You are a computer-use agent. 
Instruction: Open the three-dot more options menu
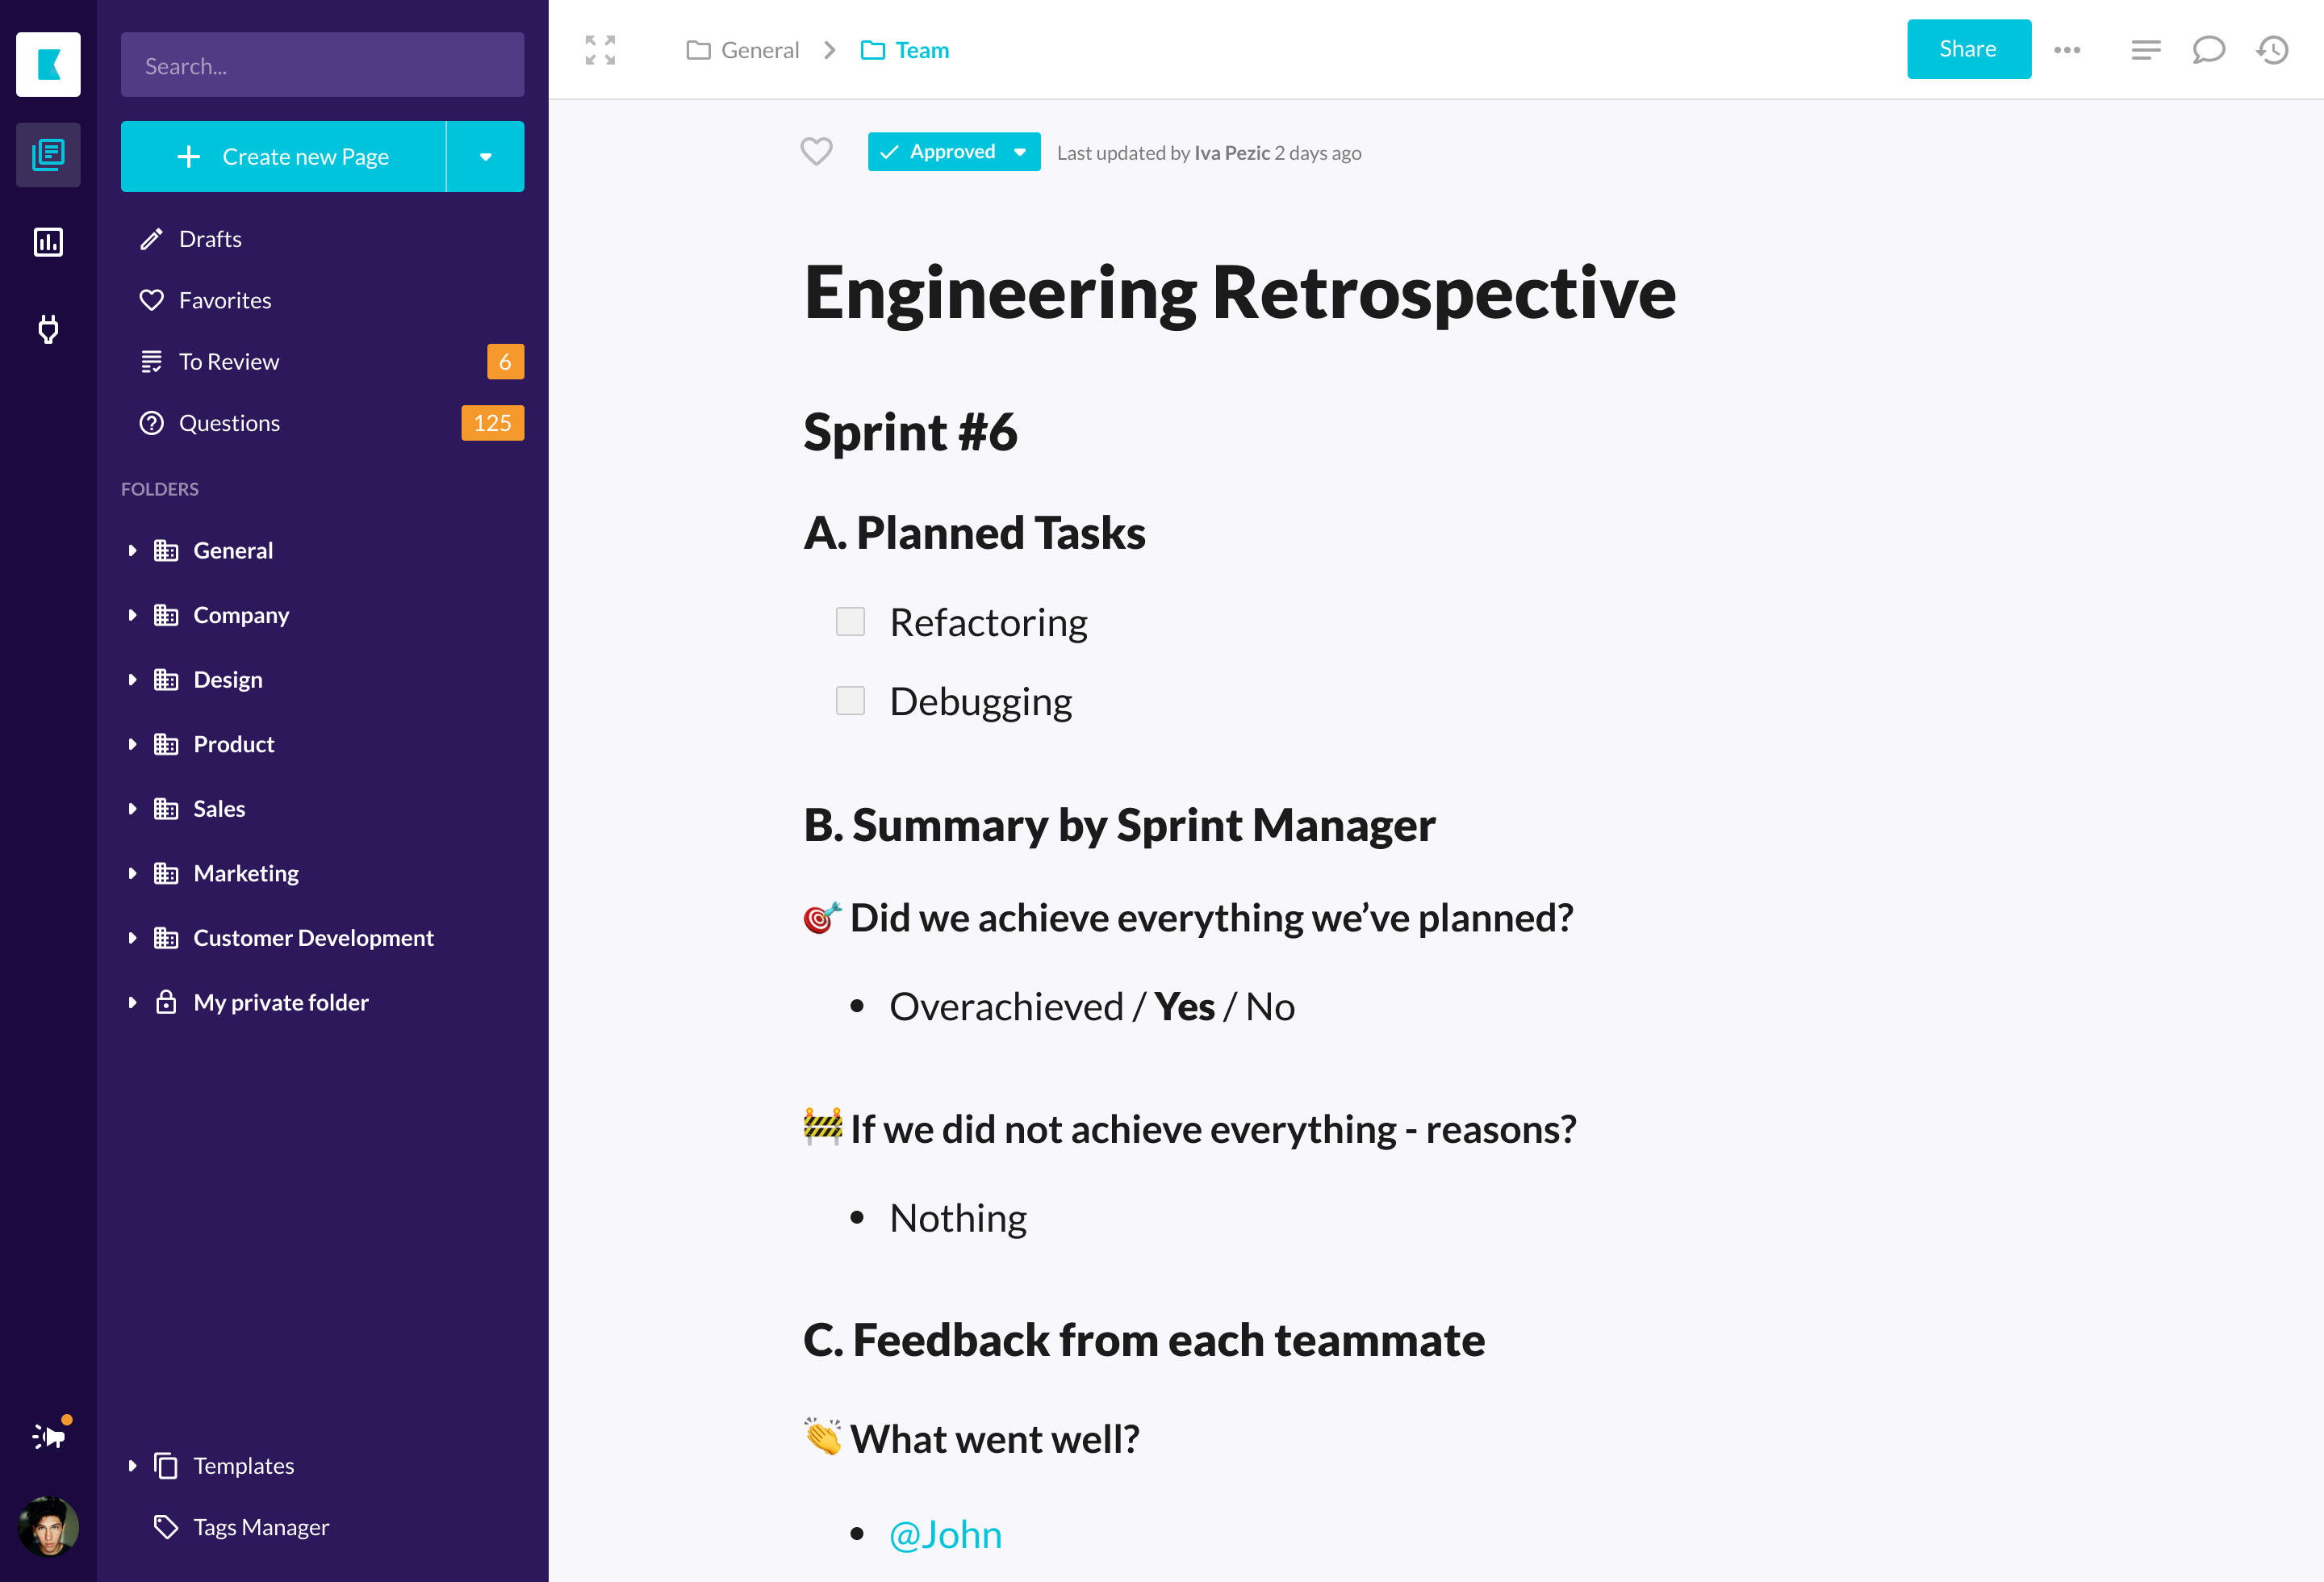(2067, 50)
